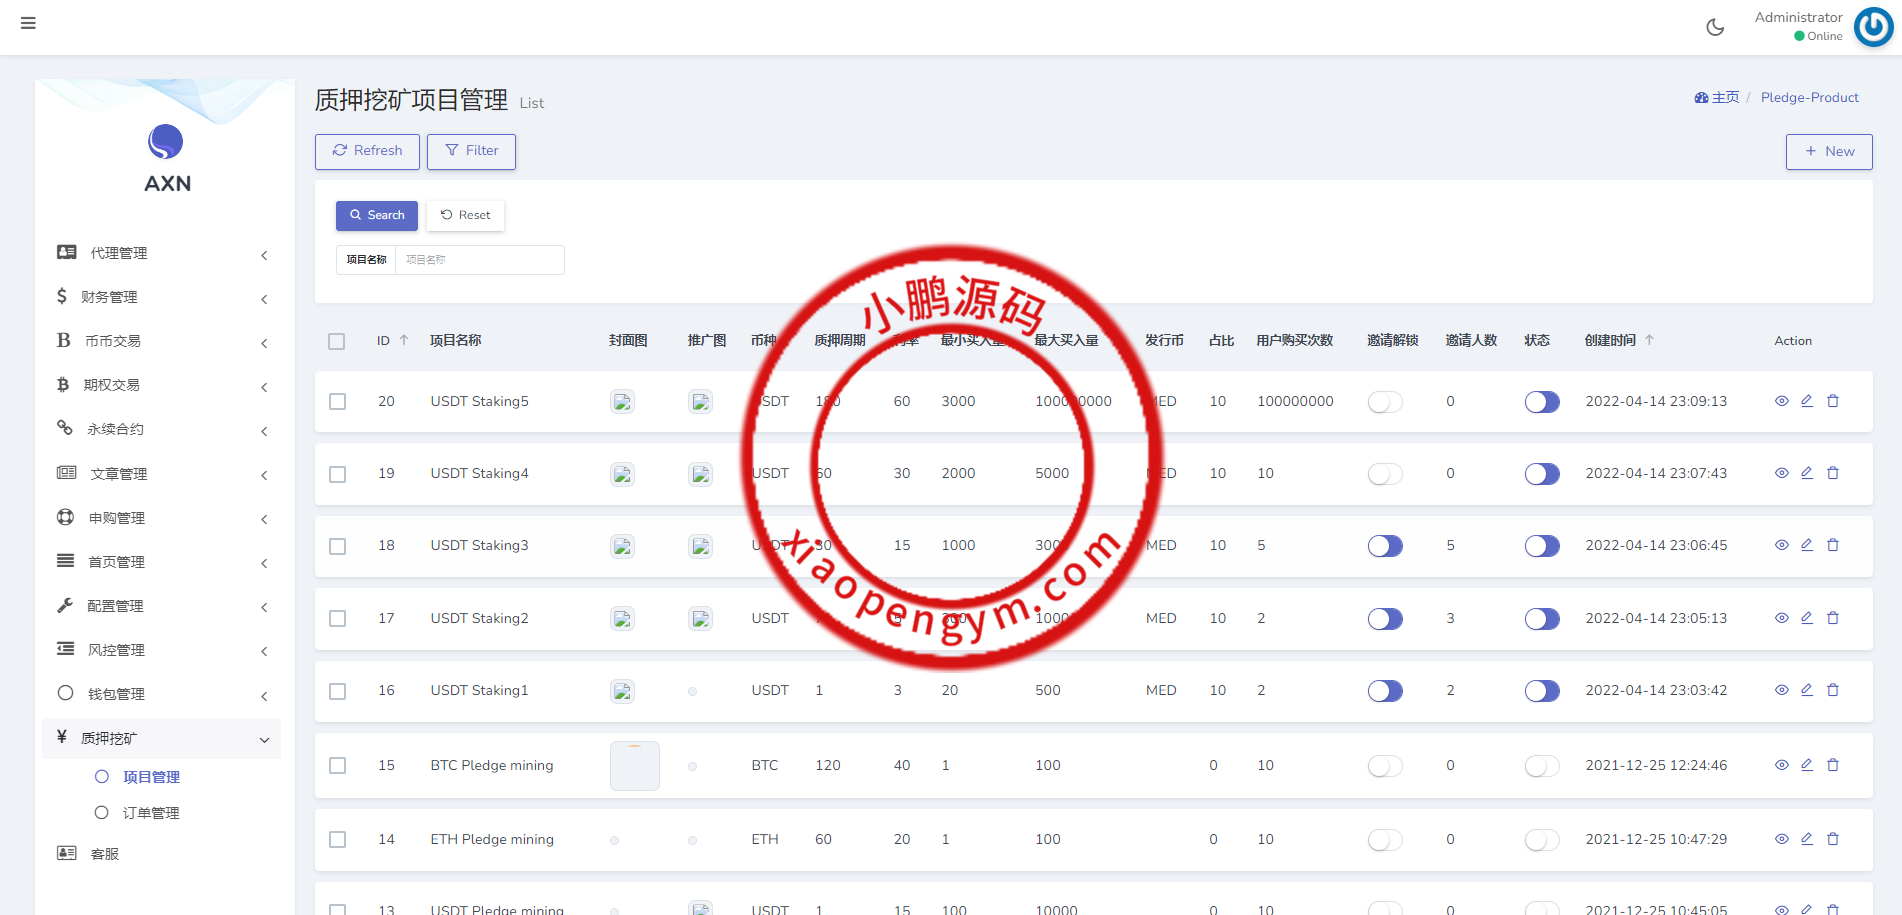Delete BTC Pledge mining with the trash icon
Screen dimensions: 1902x915
point(1834,765)
